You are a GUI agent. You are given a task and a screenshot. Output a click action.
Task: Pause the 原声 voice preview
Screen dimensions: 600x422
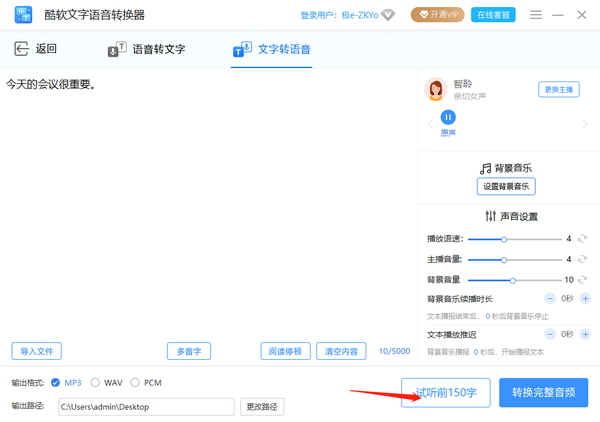[x=448, y=117]
